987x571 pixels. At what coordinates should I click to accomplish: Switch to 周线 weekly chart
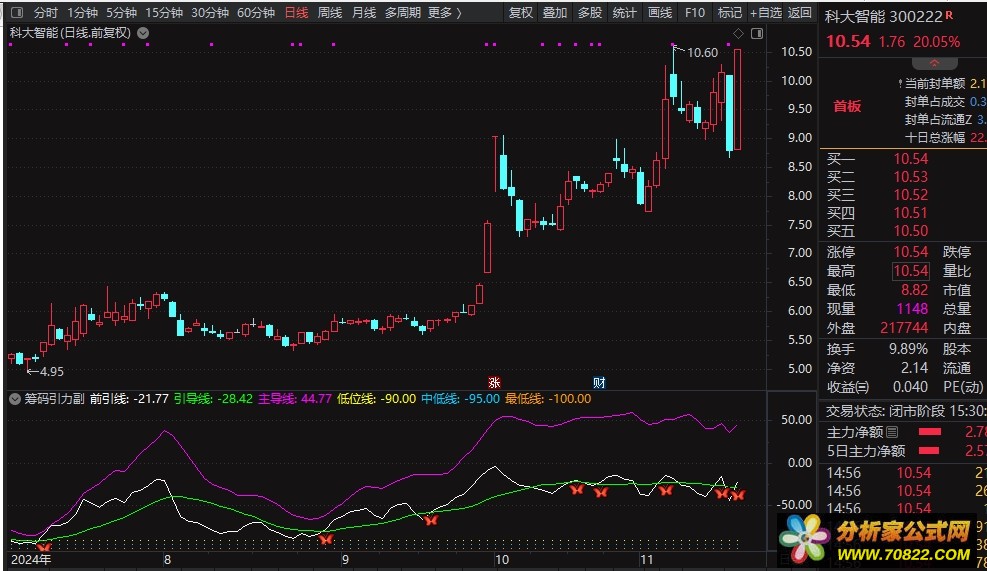pyautogui.click(x=330, y=13)
